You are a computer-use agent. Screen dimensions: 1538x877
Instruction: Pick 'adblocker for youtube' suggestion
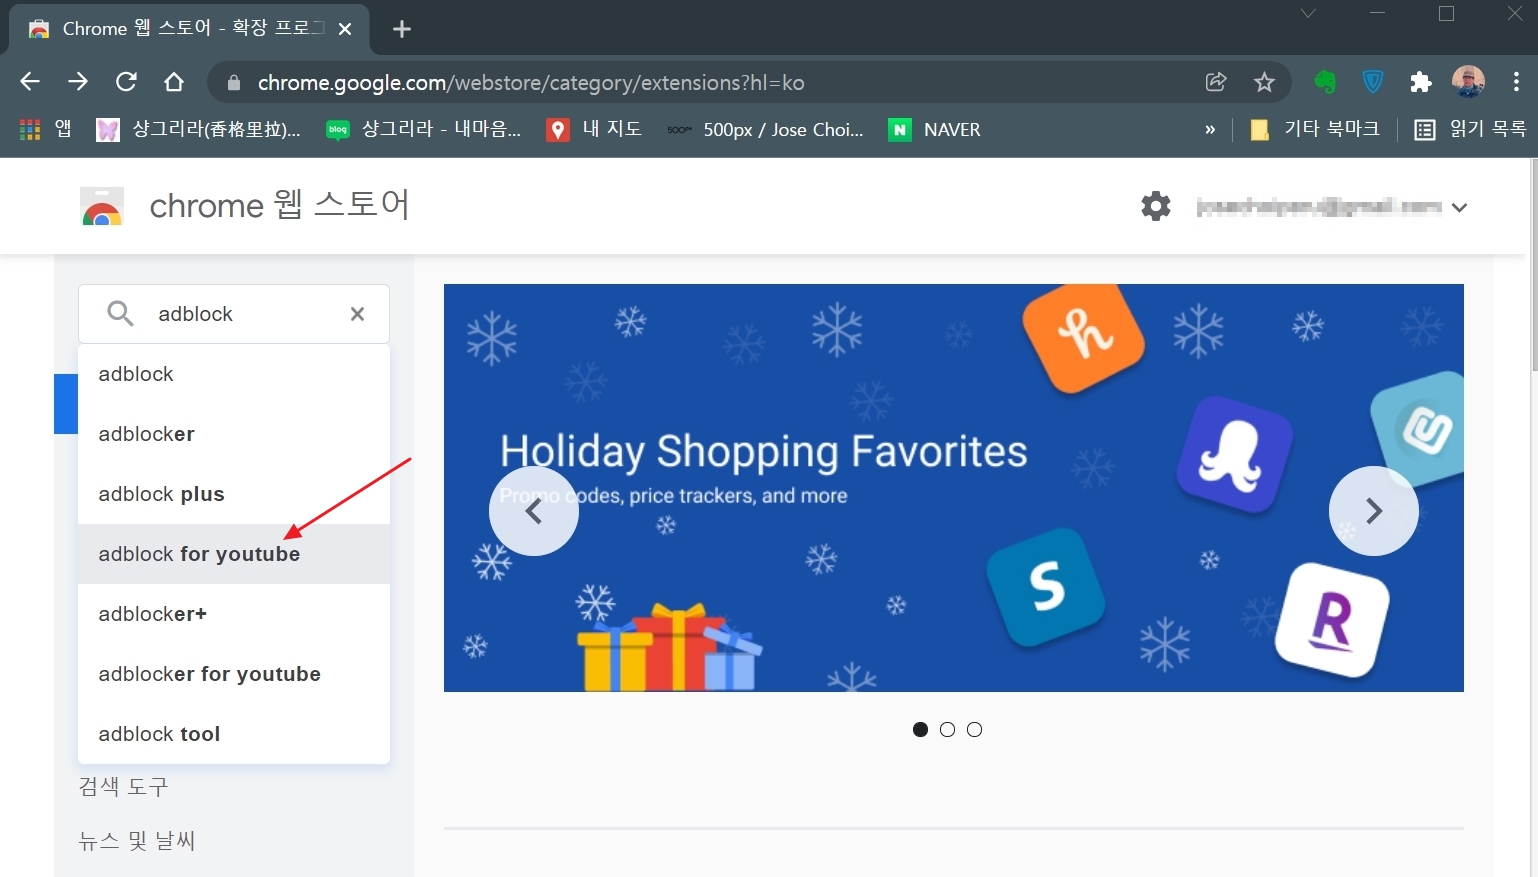click(x=234, y=674)
